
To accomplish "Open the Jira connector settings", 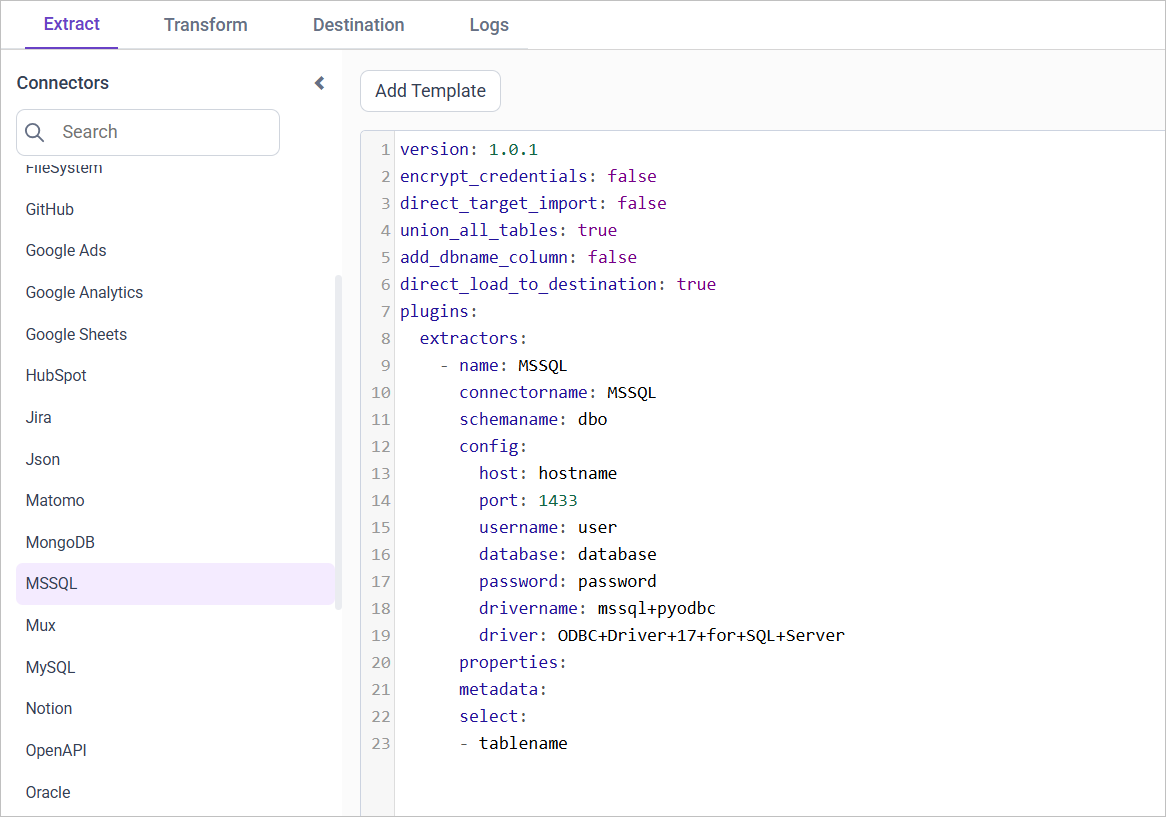I will pyautogui.click(x=37, y=417).
